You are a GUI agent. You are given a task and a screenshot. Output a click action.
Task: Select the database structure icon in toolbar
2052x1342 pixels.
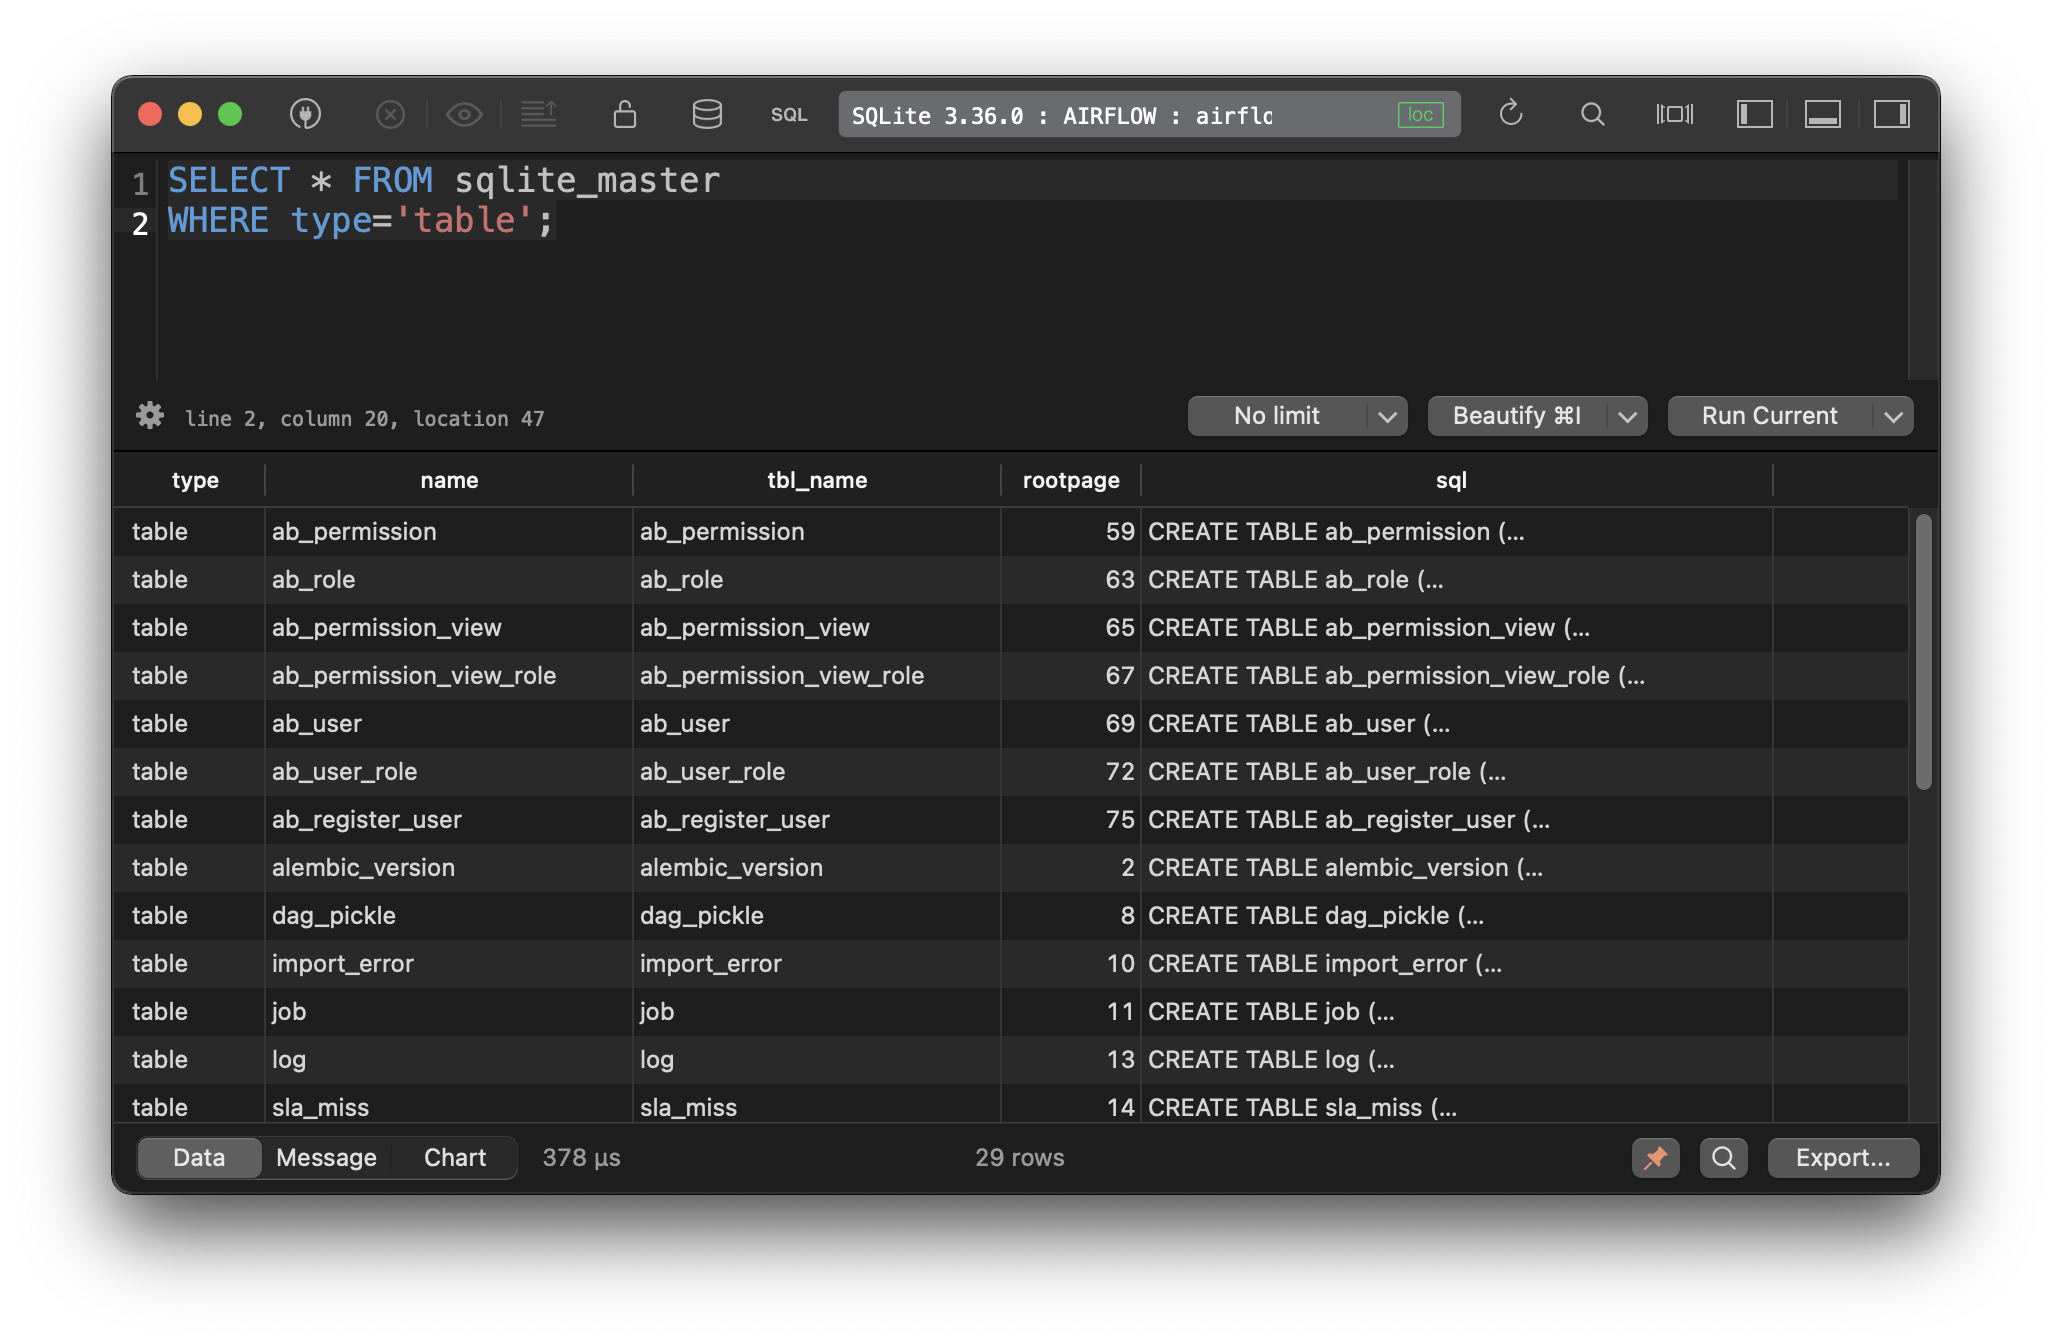707,114
